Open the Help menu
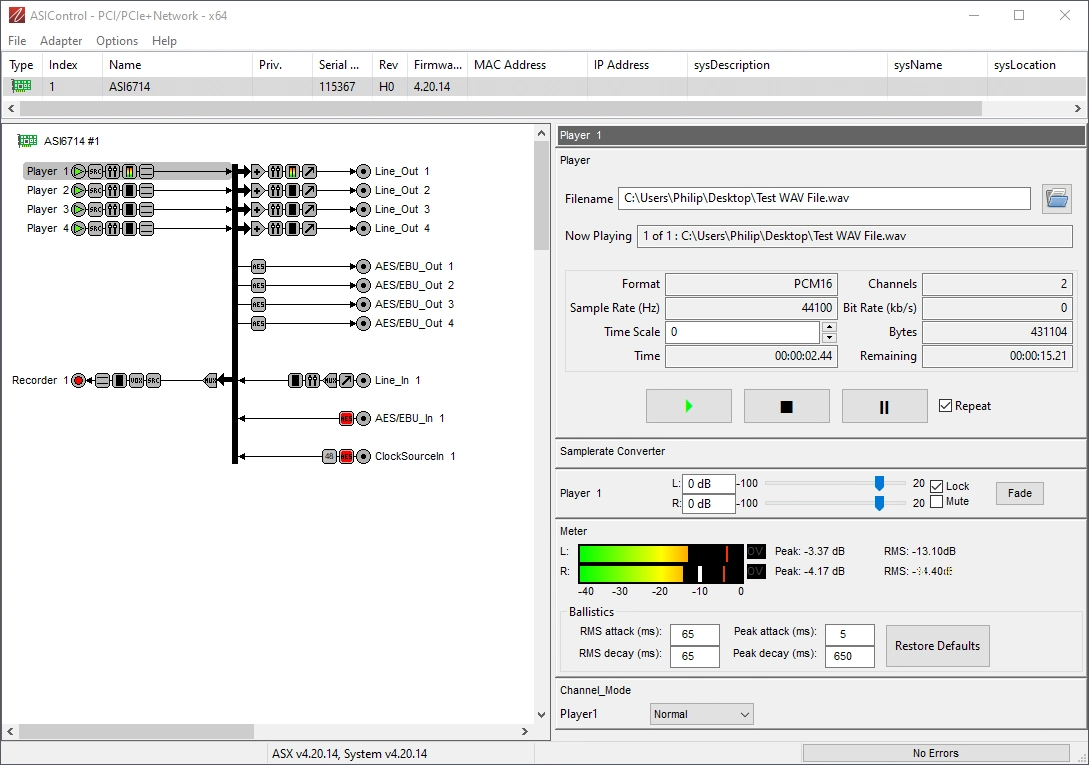The width and height of the screenshot is (1089, 765). tap(164, 41)
